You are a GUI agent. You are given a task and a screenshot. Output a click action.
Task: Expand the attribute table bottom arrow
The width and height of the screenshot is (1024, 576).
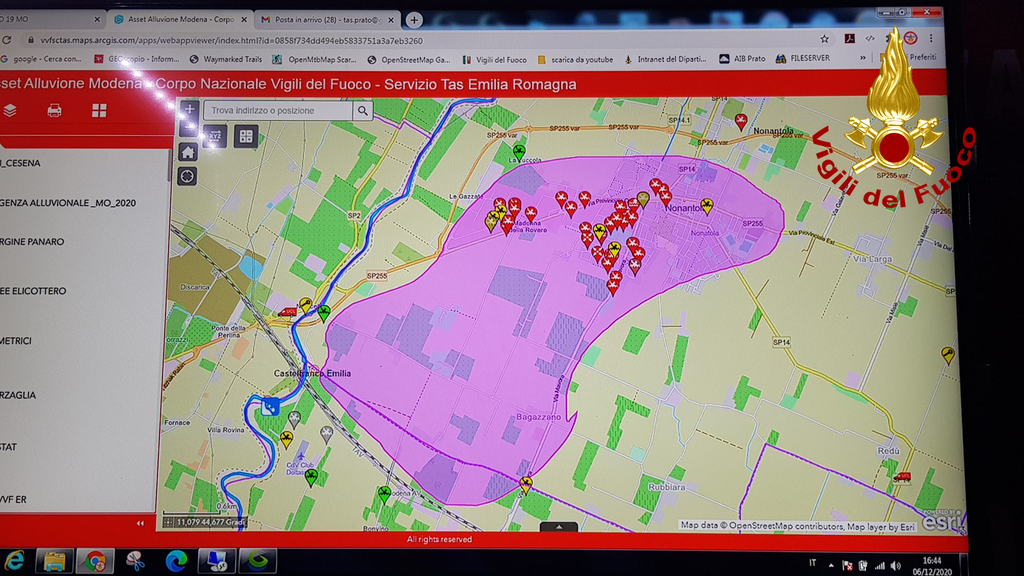click(x=558, y=527)
